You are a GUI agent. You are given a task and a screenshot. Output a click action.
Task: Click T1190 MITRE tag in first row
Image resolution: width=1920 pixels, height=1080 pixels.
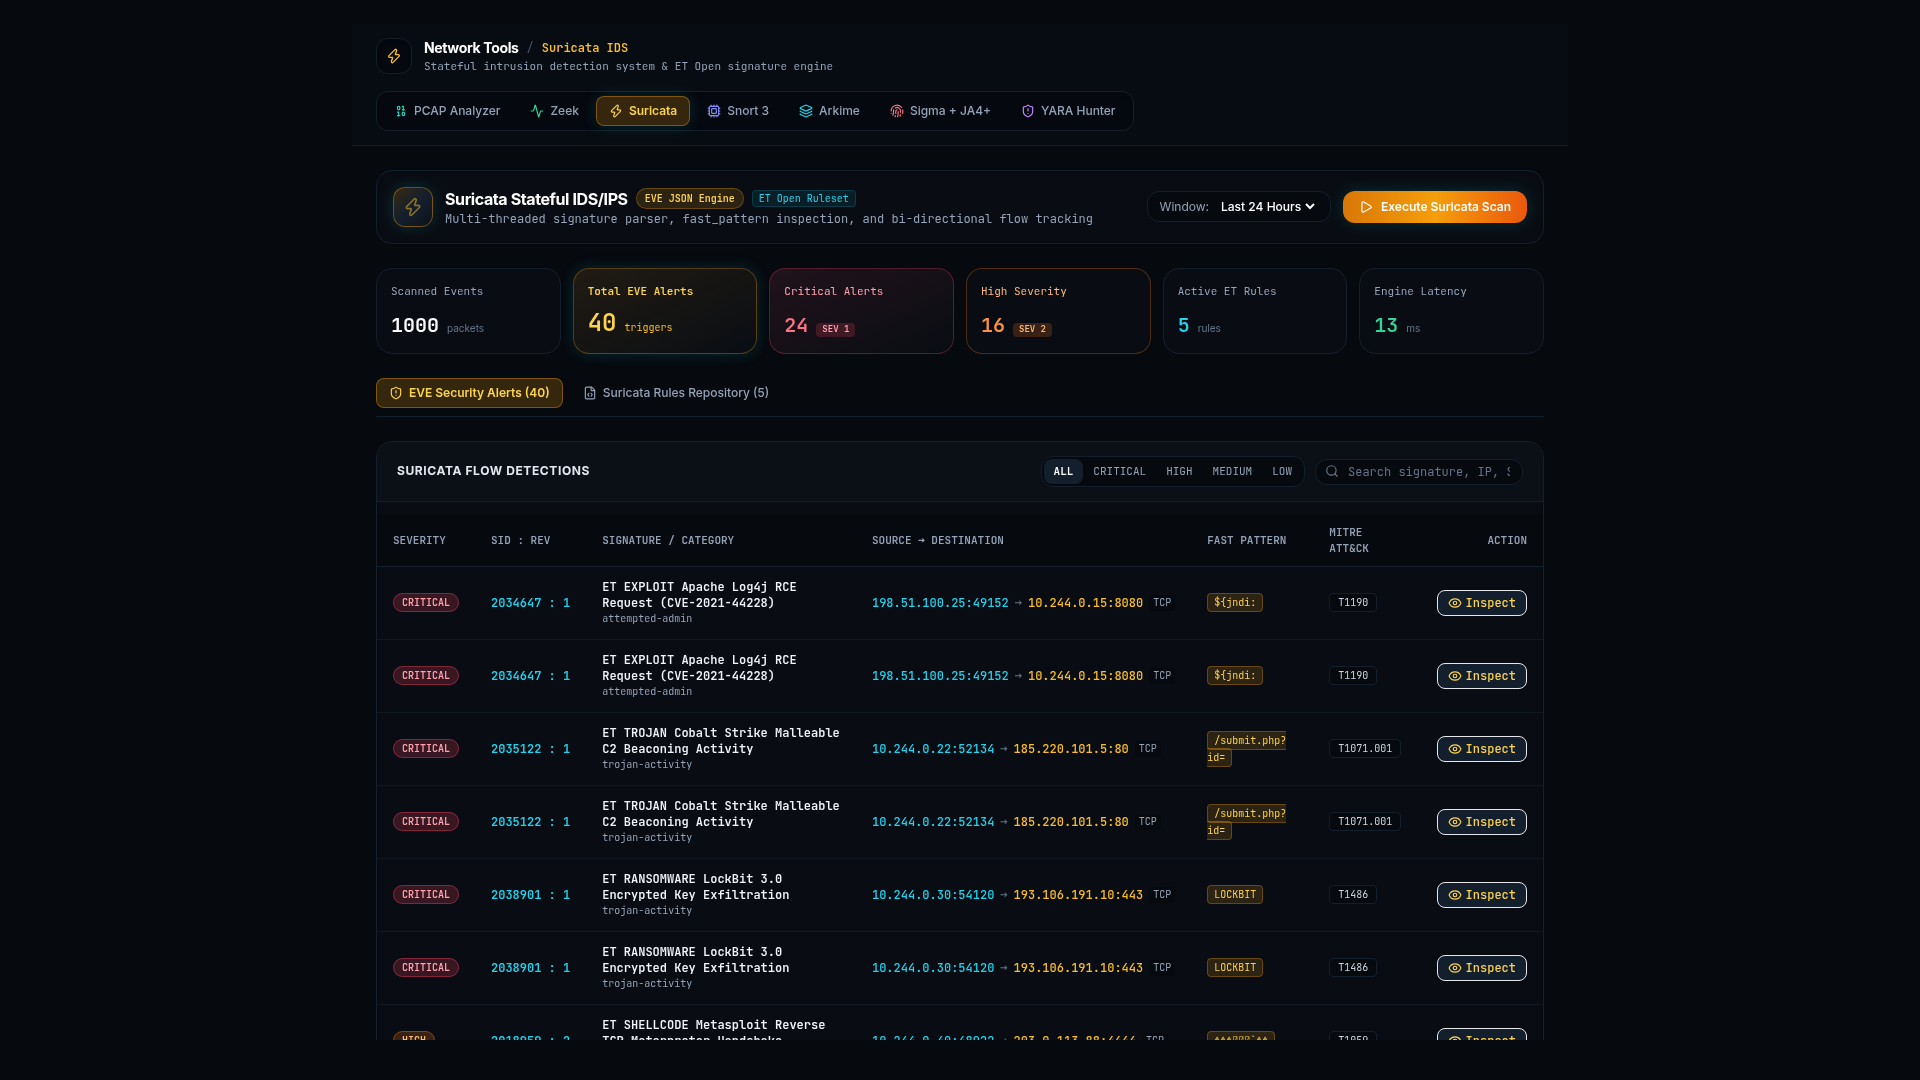click(x=1353, y=603)
